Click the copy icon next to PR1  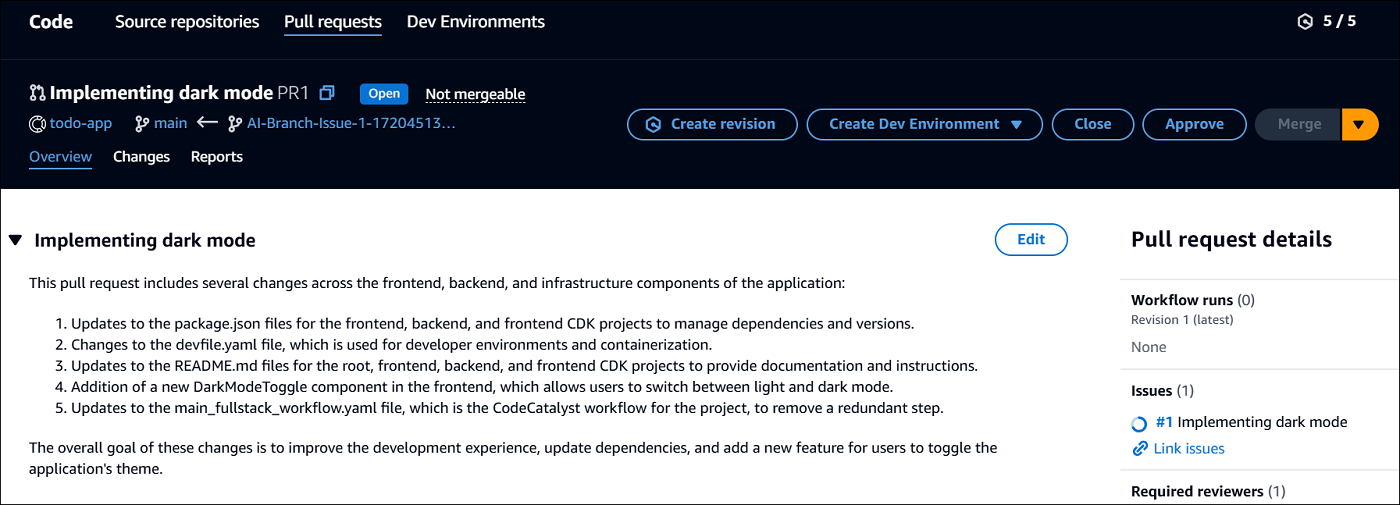coord(327,93)
